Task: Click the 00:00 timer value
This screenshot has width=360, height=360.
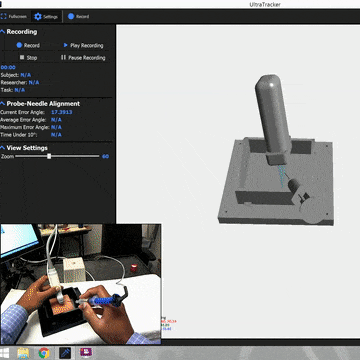Action: 8,67
